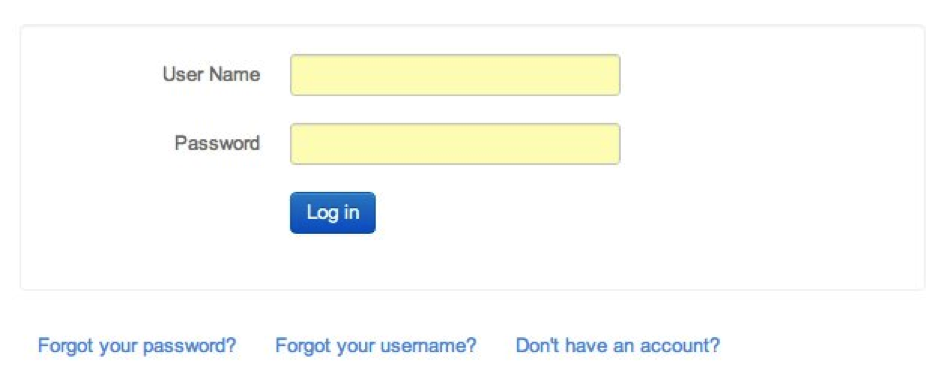Follow the Forgot your username? link
The height and width of the screenshot is (380, 944).
(x=376, y=346)
